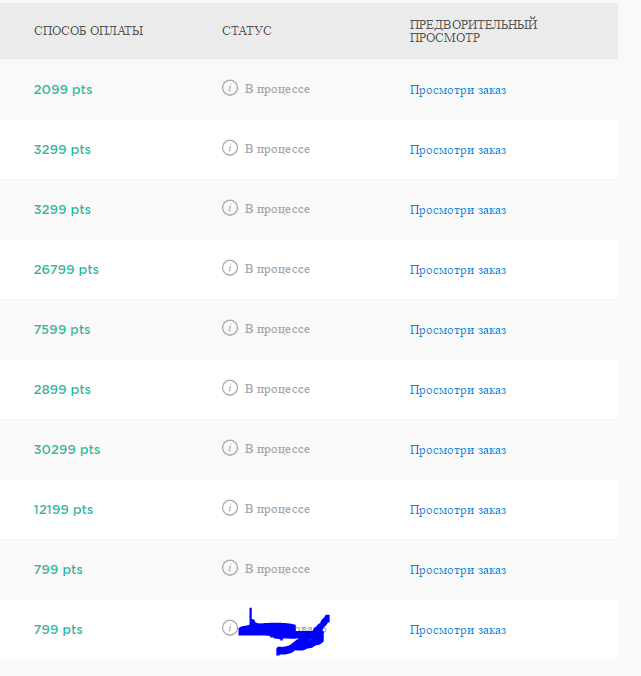Click the ПРЕДВОРИТЕЛЬНЫЙ ПРОСМОТР column header
The width and height of the screenshot is (641, 676).
pyautogui.click(x=473, y=31)
